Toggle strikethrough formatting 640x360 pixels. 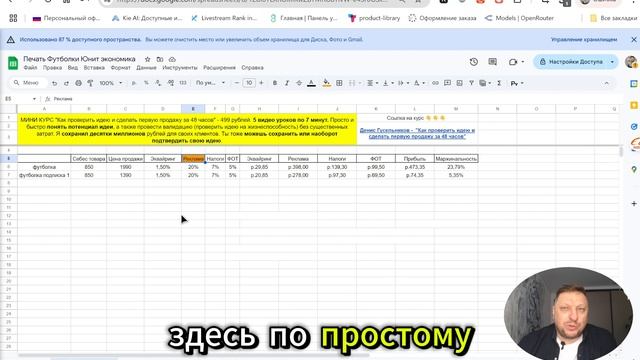click(x=299, y=83)
